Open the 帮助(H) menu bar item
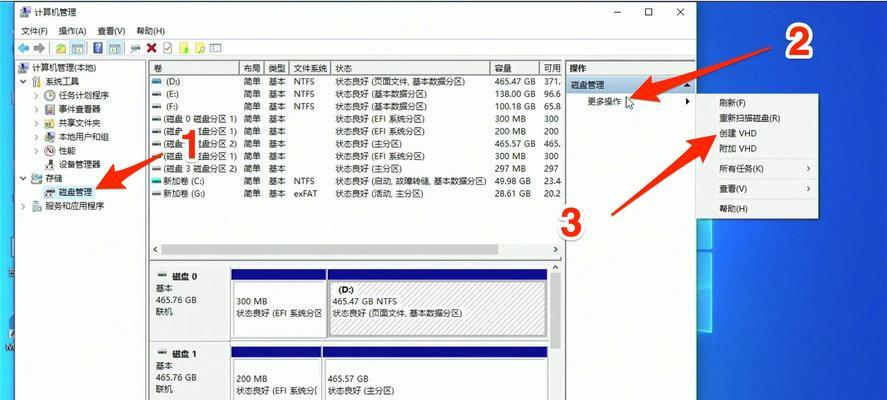 point(150,31)
